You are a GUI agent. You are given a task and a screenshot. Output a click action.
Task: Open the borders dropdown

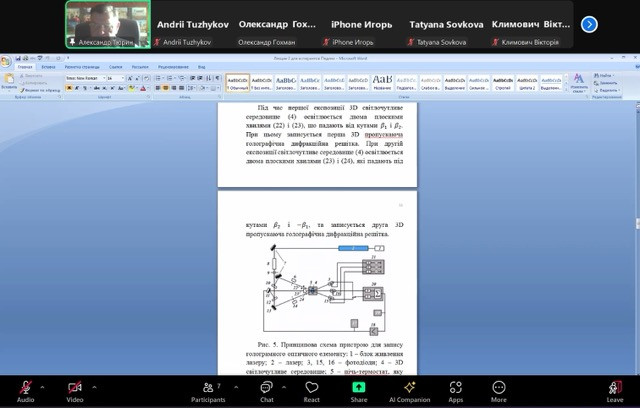218,88
